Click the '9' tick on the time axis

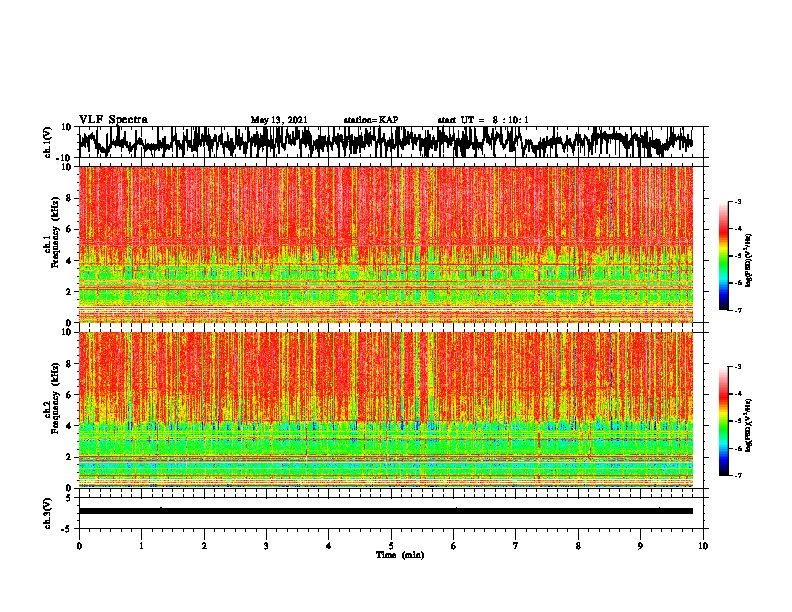point(640,546)
